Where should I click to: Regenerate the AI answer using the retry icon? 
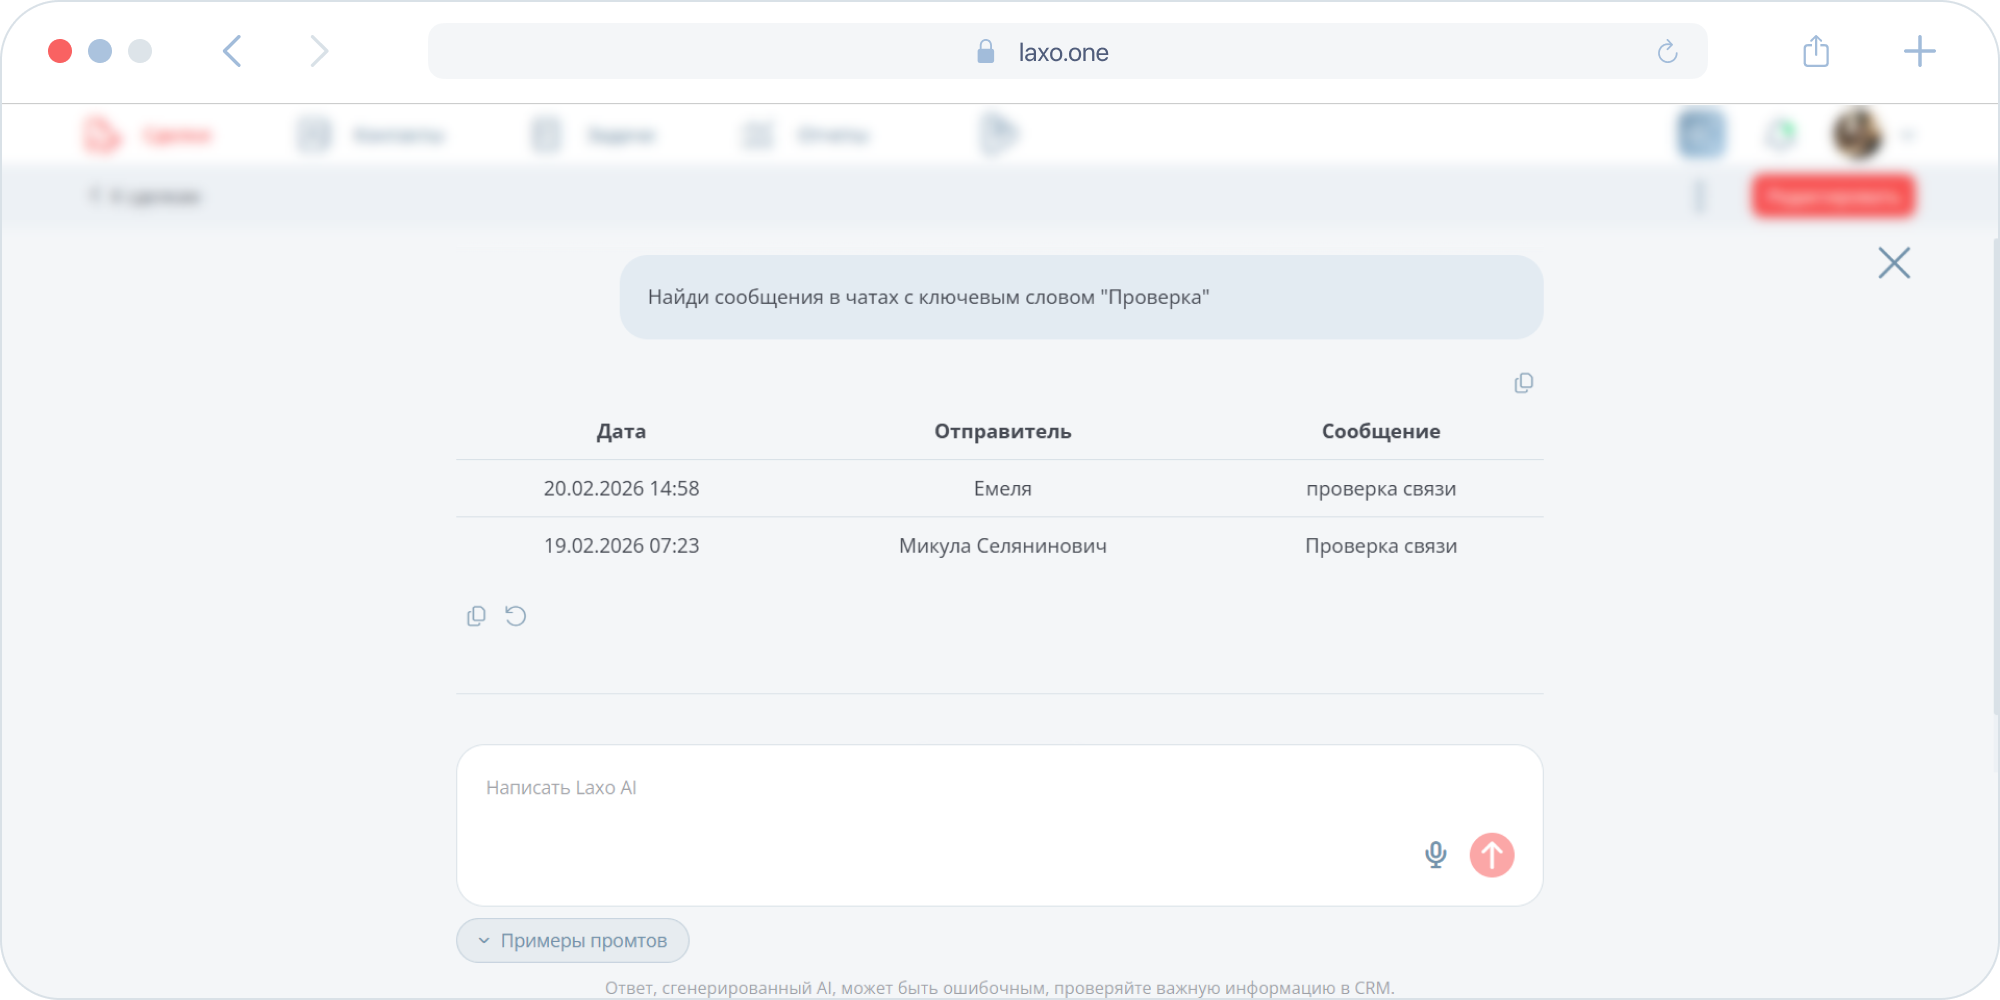[516, 616]
